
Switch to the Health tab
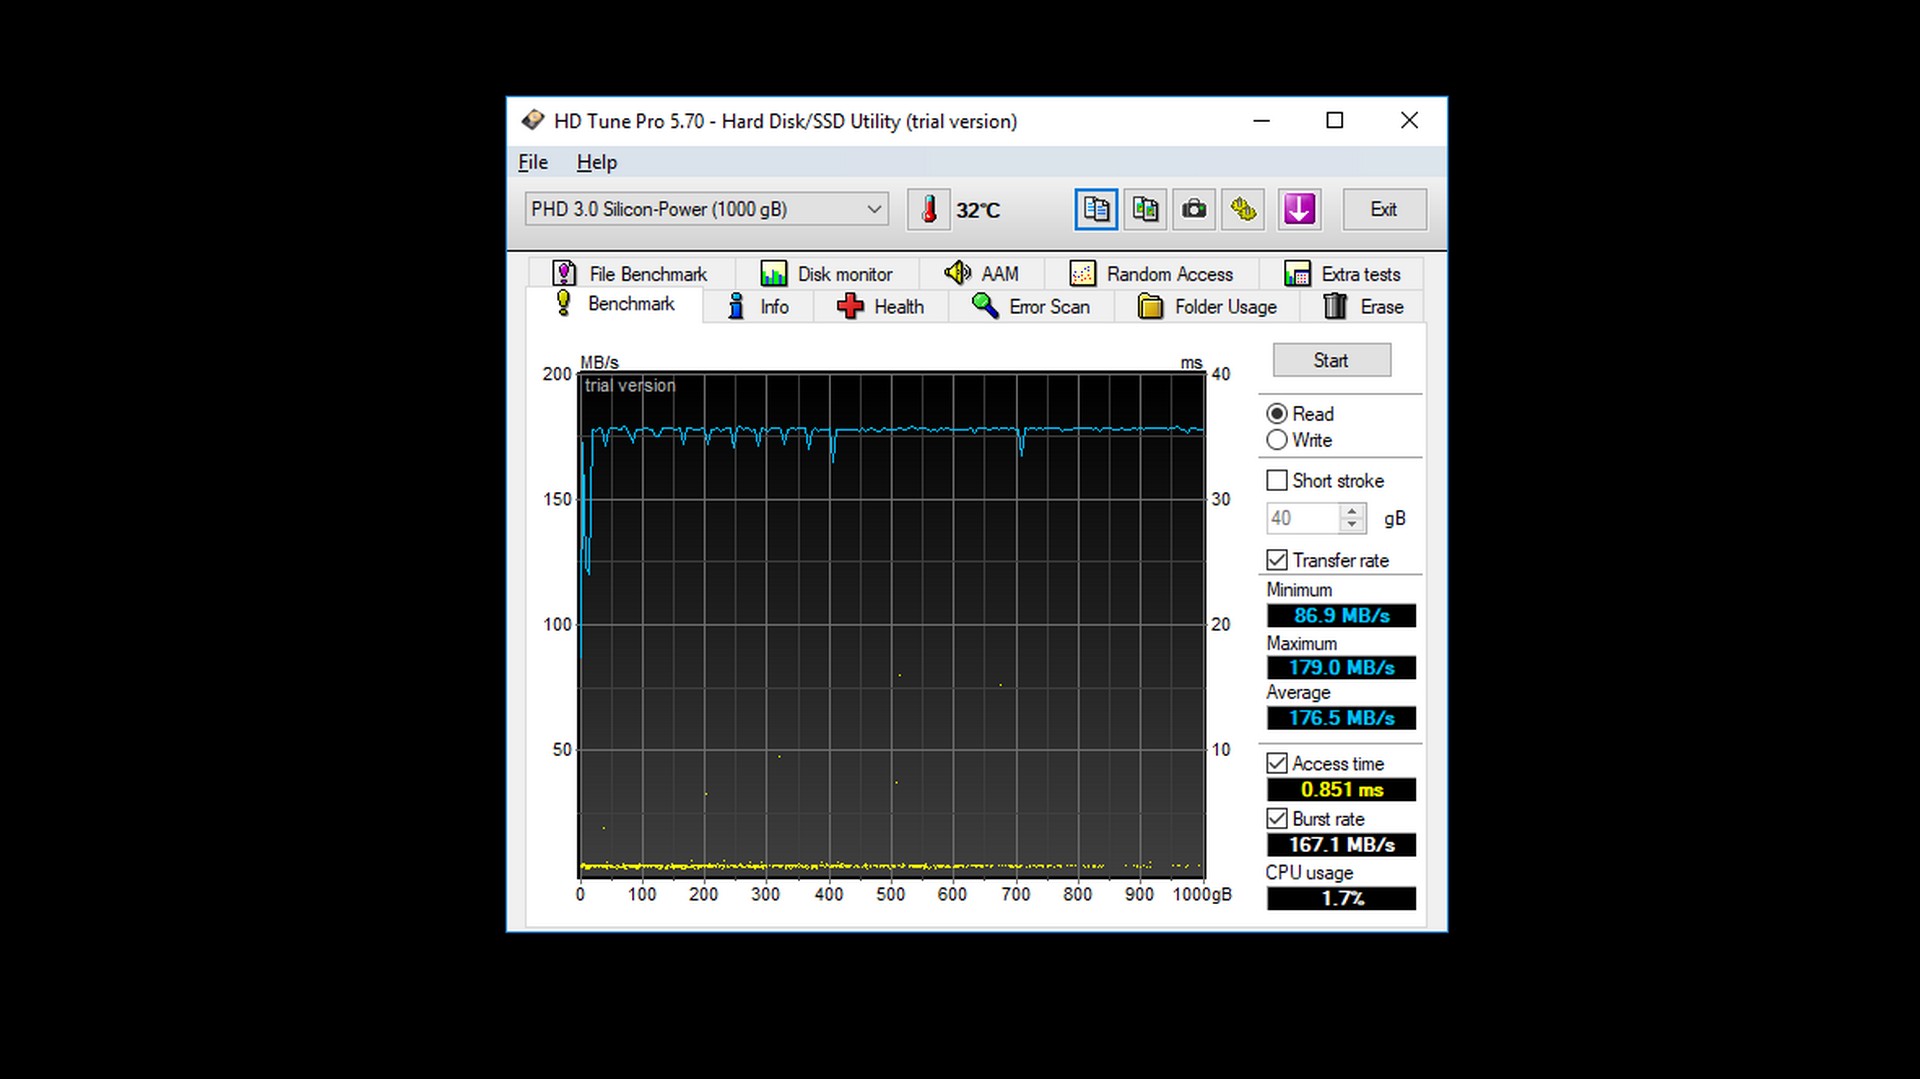point(880,307)
